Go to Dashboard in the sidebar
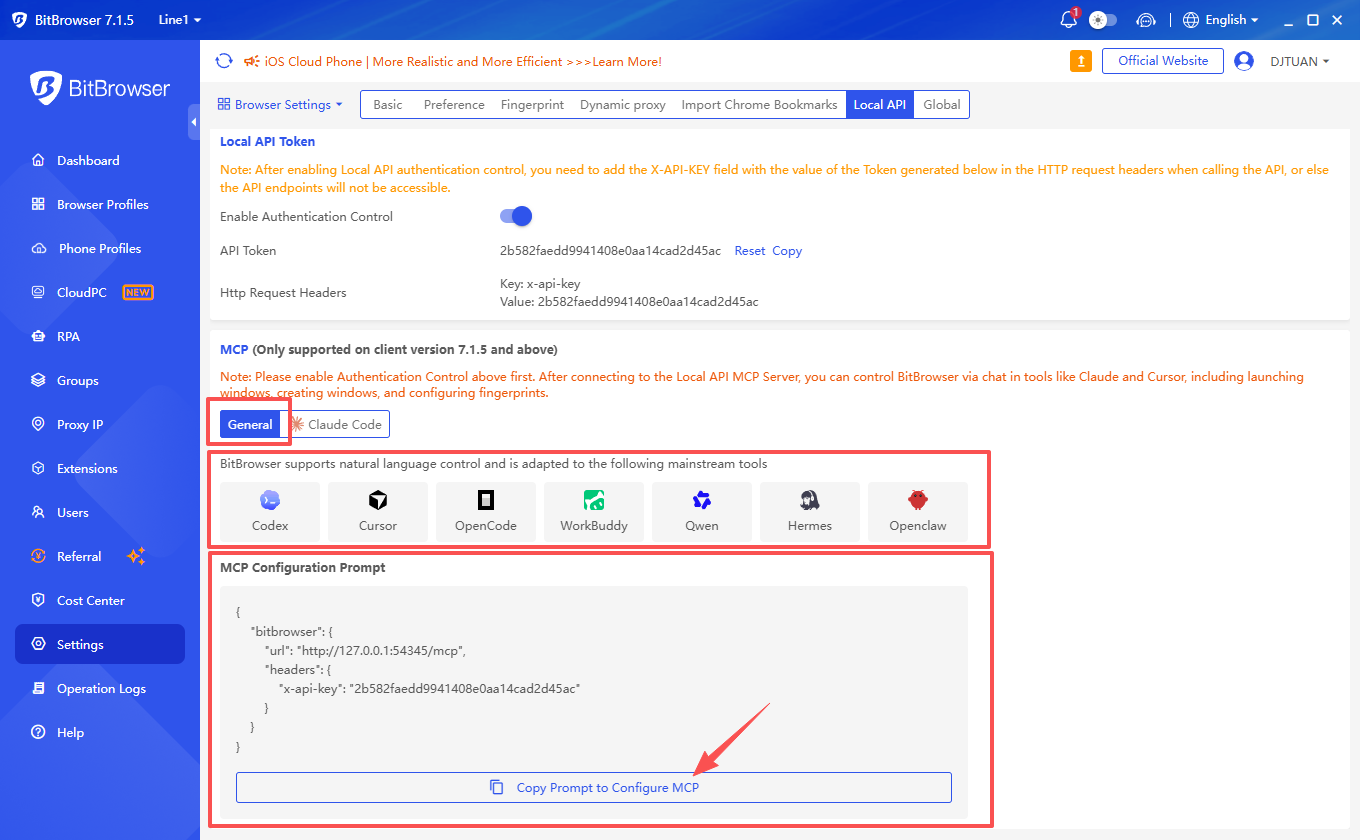The image size is (1360, 840). (x=100, y=160)
